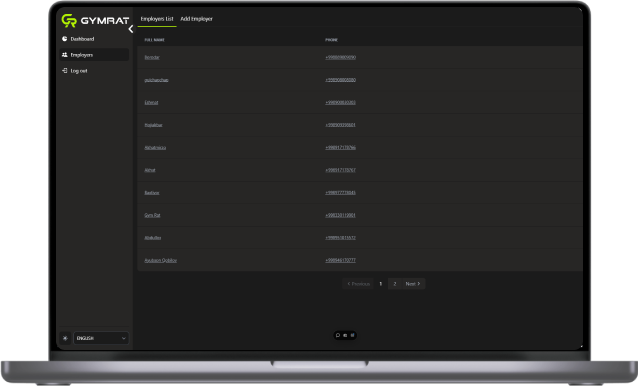Click the GYMRAT logo
The width and height of the screenshot is (638, 386).
pos(95,20)
